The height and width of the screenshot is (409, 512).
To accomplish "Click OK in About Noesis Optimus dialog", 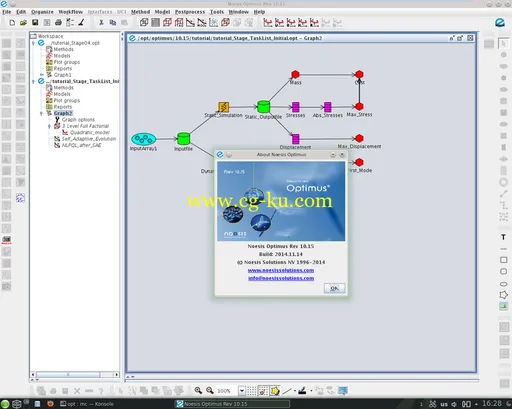I will point(334,288).
